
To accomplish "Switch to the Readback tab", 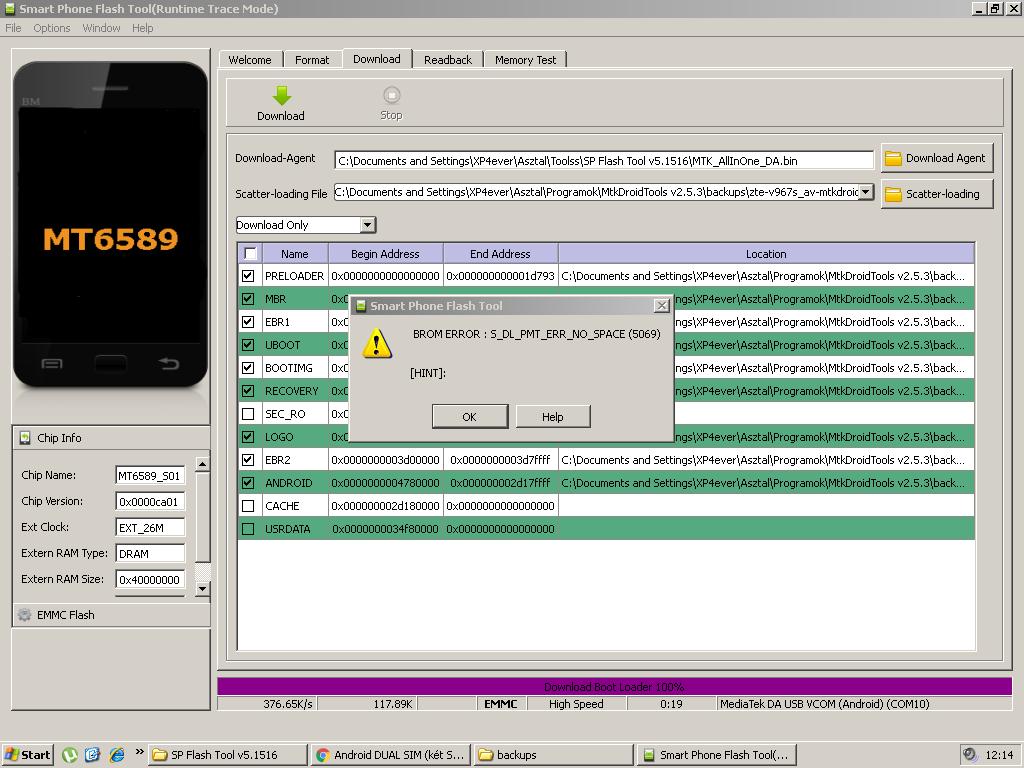I will [x=448, y=59].
